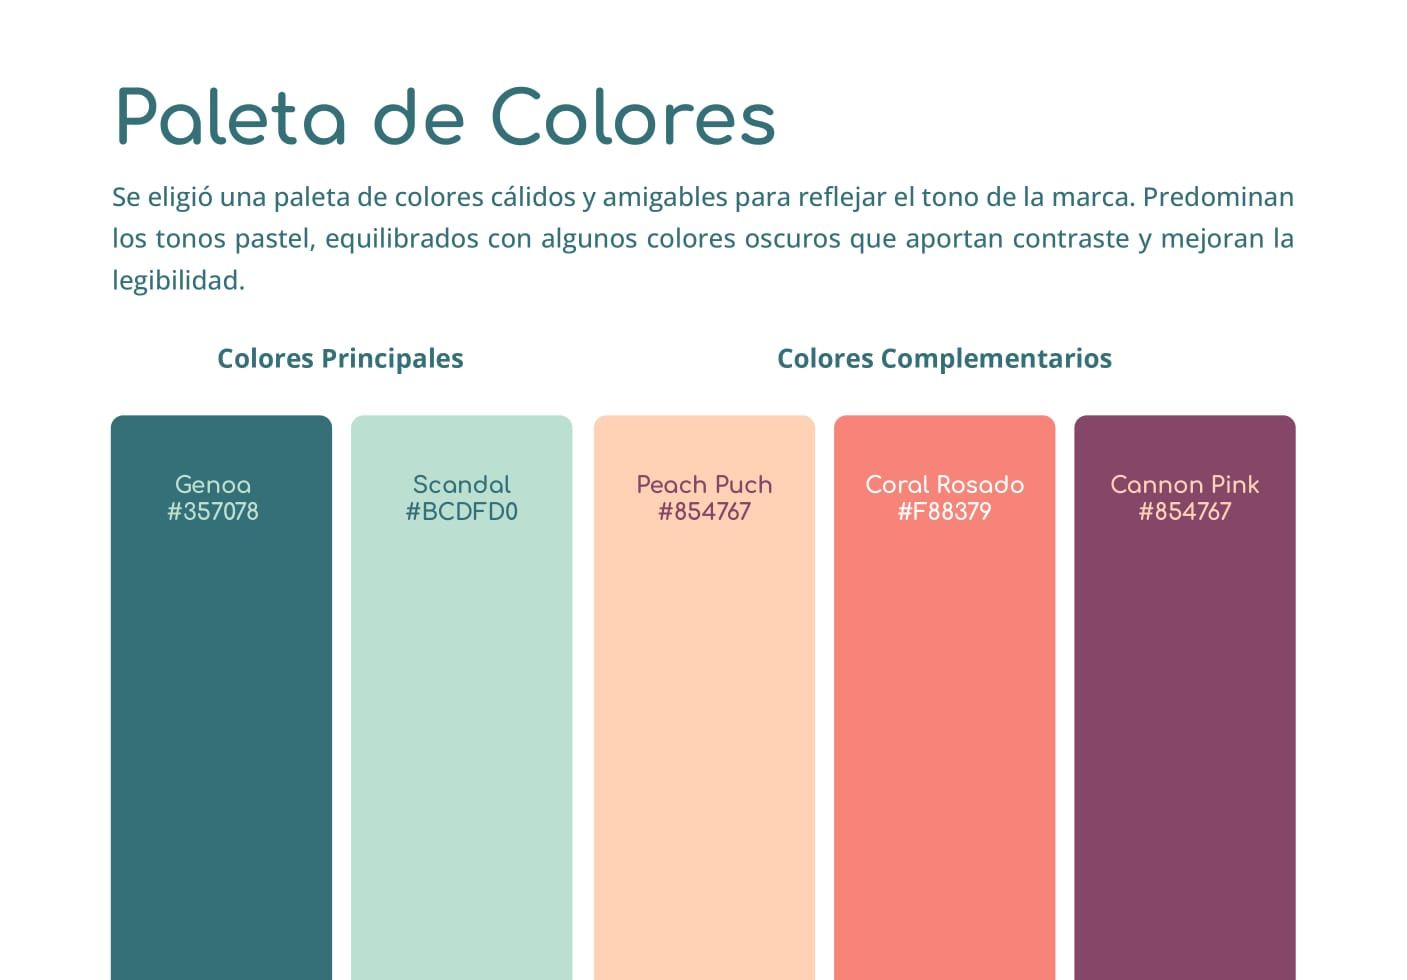Select the Cannon Pink name text

(1185, 484)
